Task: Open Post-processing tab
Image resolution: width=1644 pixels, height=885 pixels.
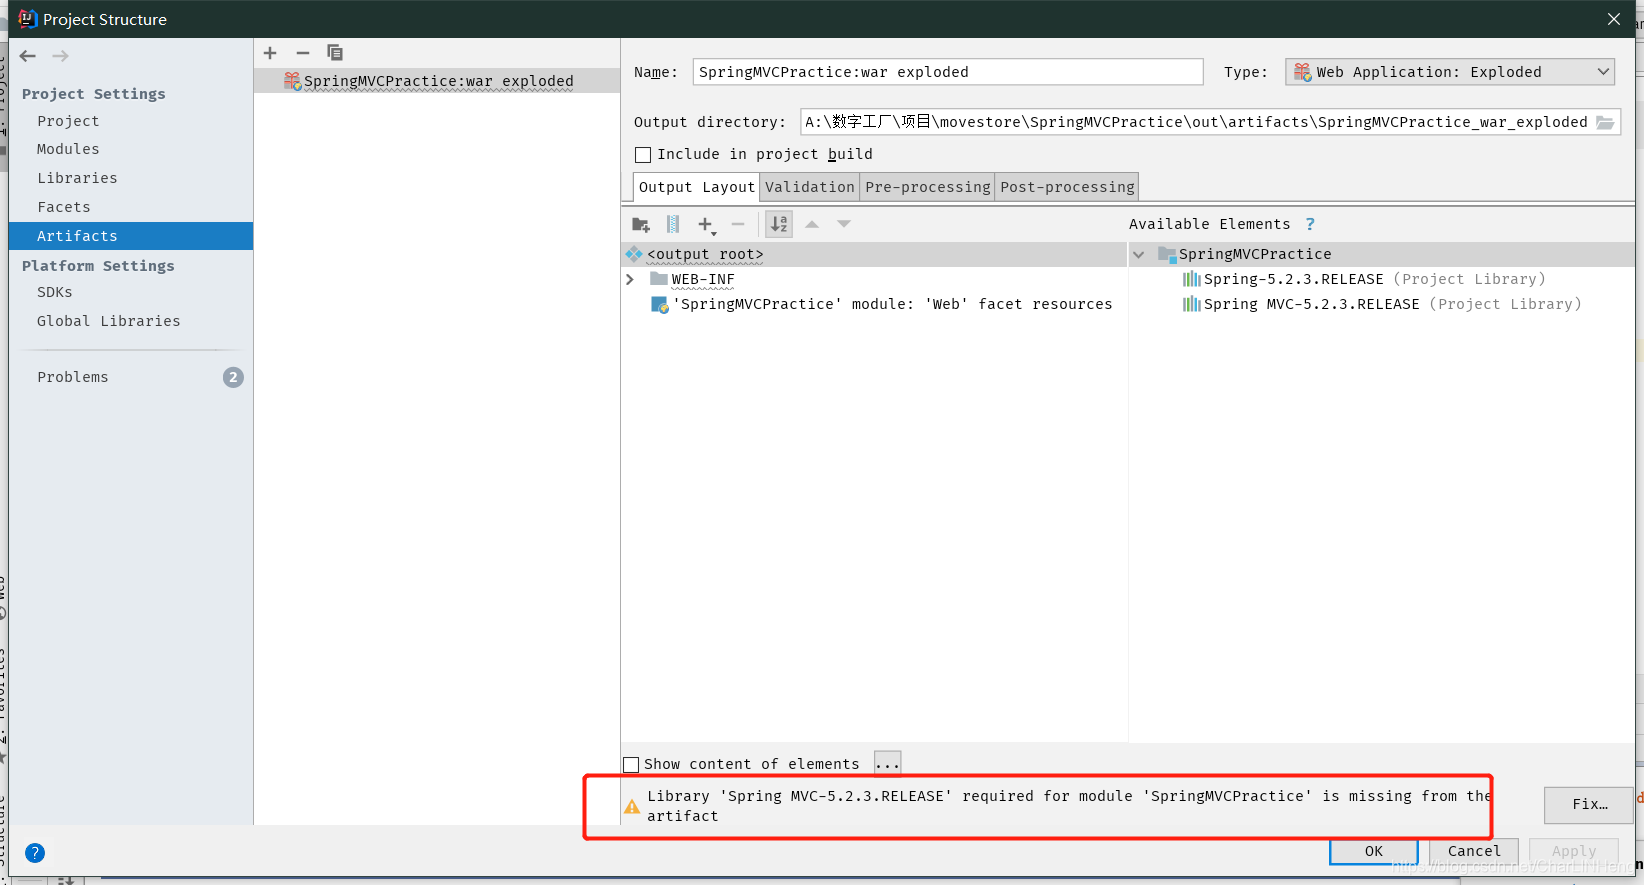Action: (x=1067, y=187)
